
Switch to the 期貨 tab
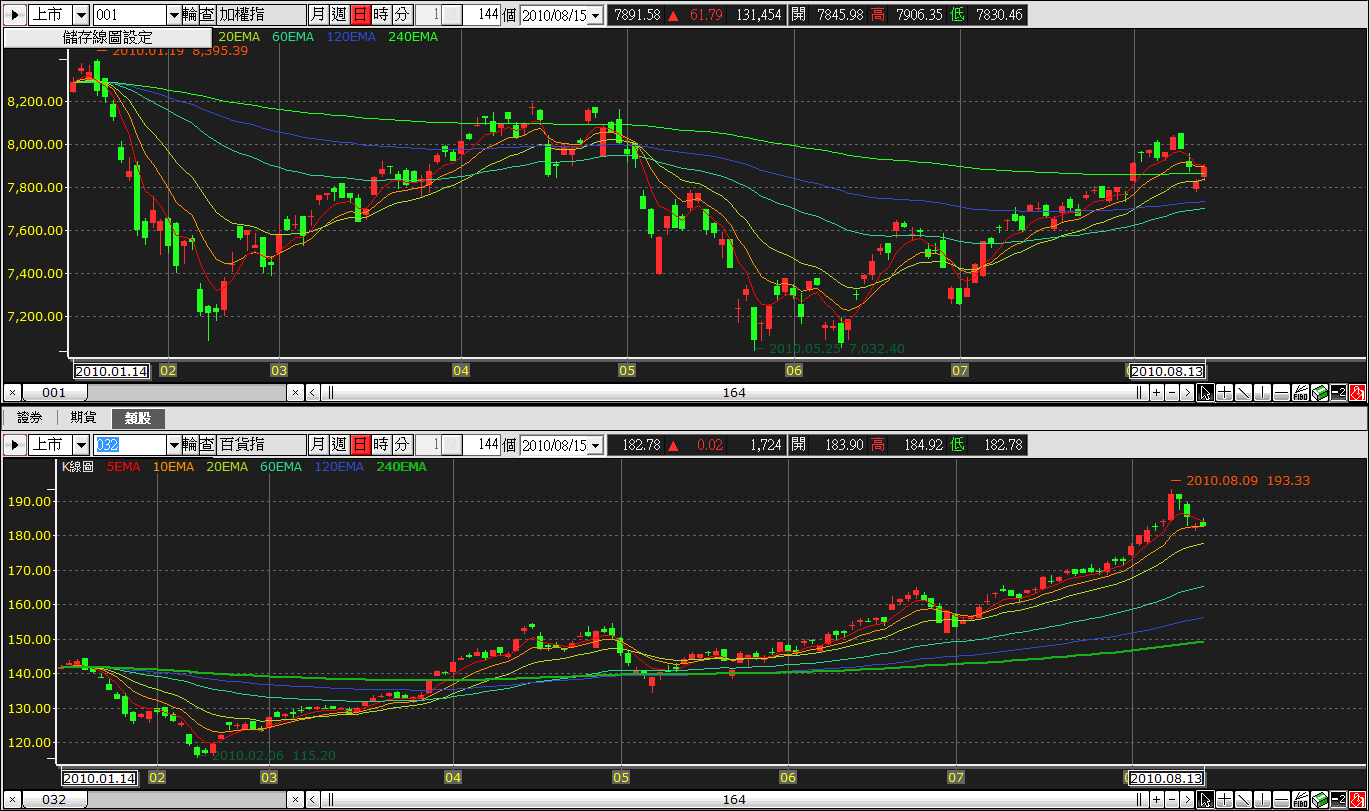point(83,418)
